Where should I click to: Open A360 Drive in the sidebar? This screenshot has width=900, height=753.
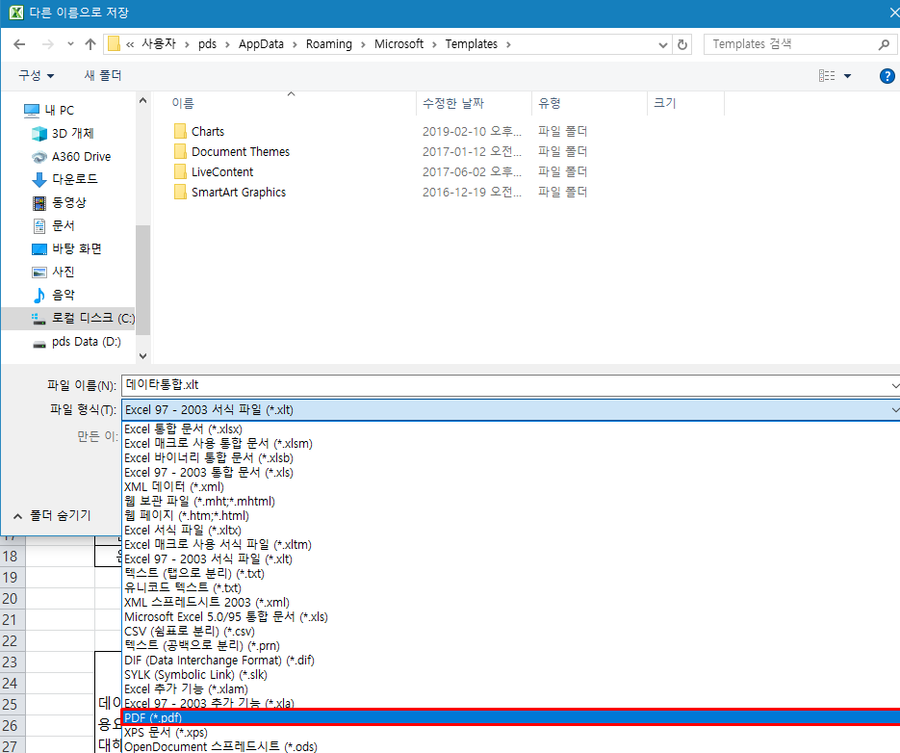[71, 157]
